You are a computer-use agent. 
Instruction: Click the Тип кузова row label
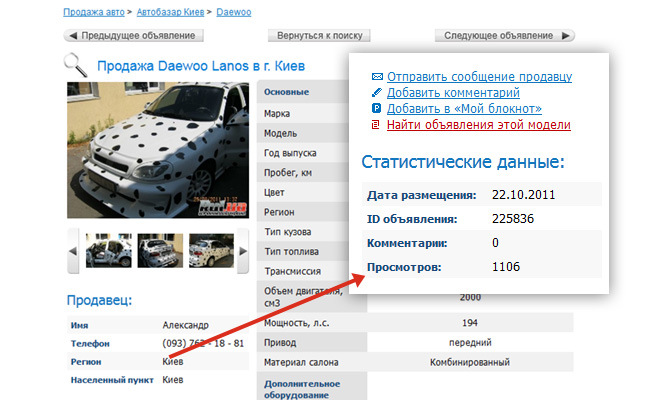[288, 232]
